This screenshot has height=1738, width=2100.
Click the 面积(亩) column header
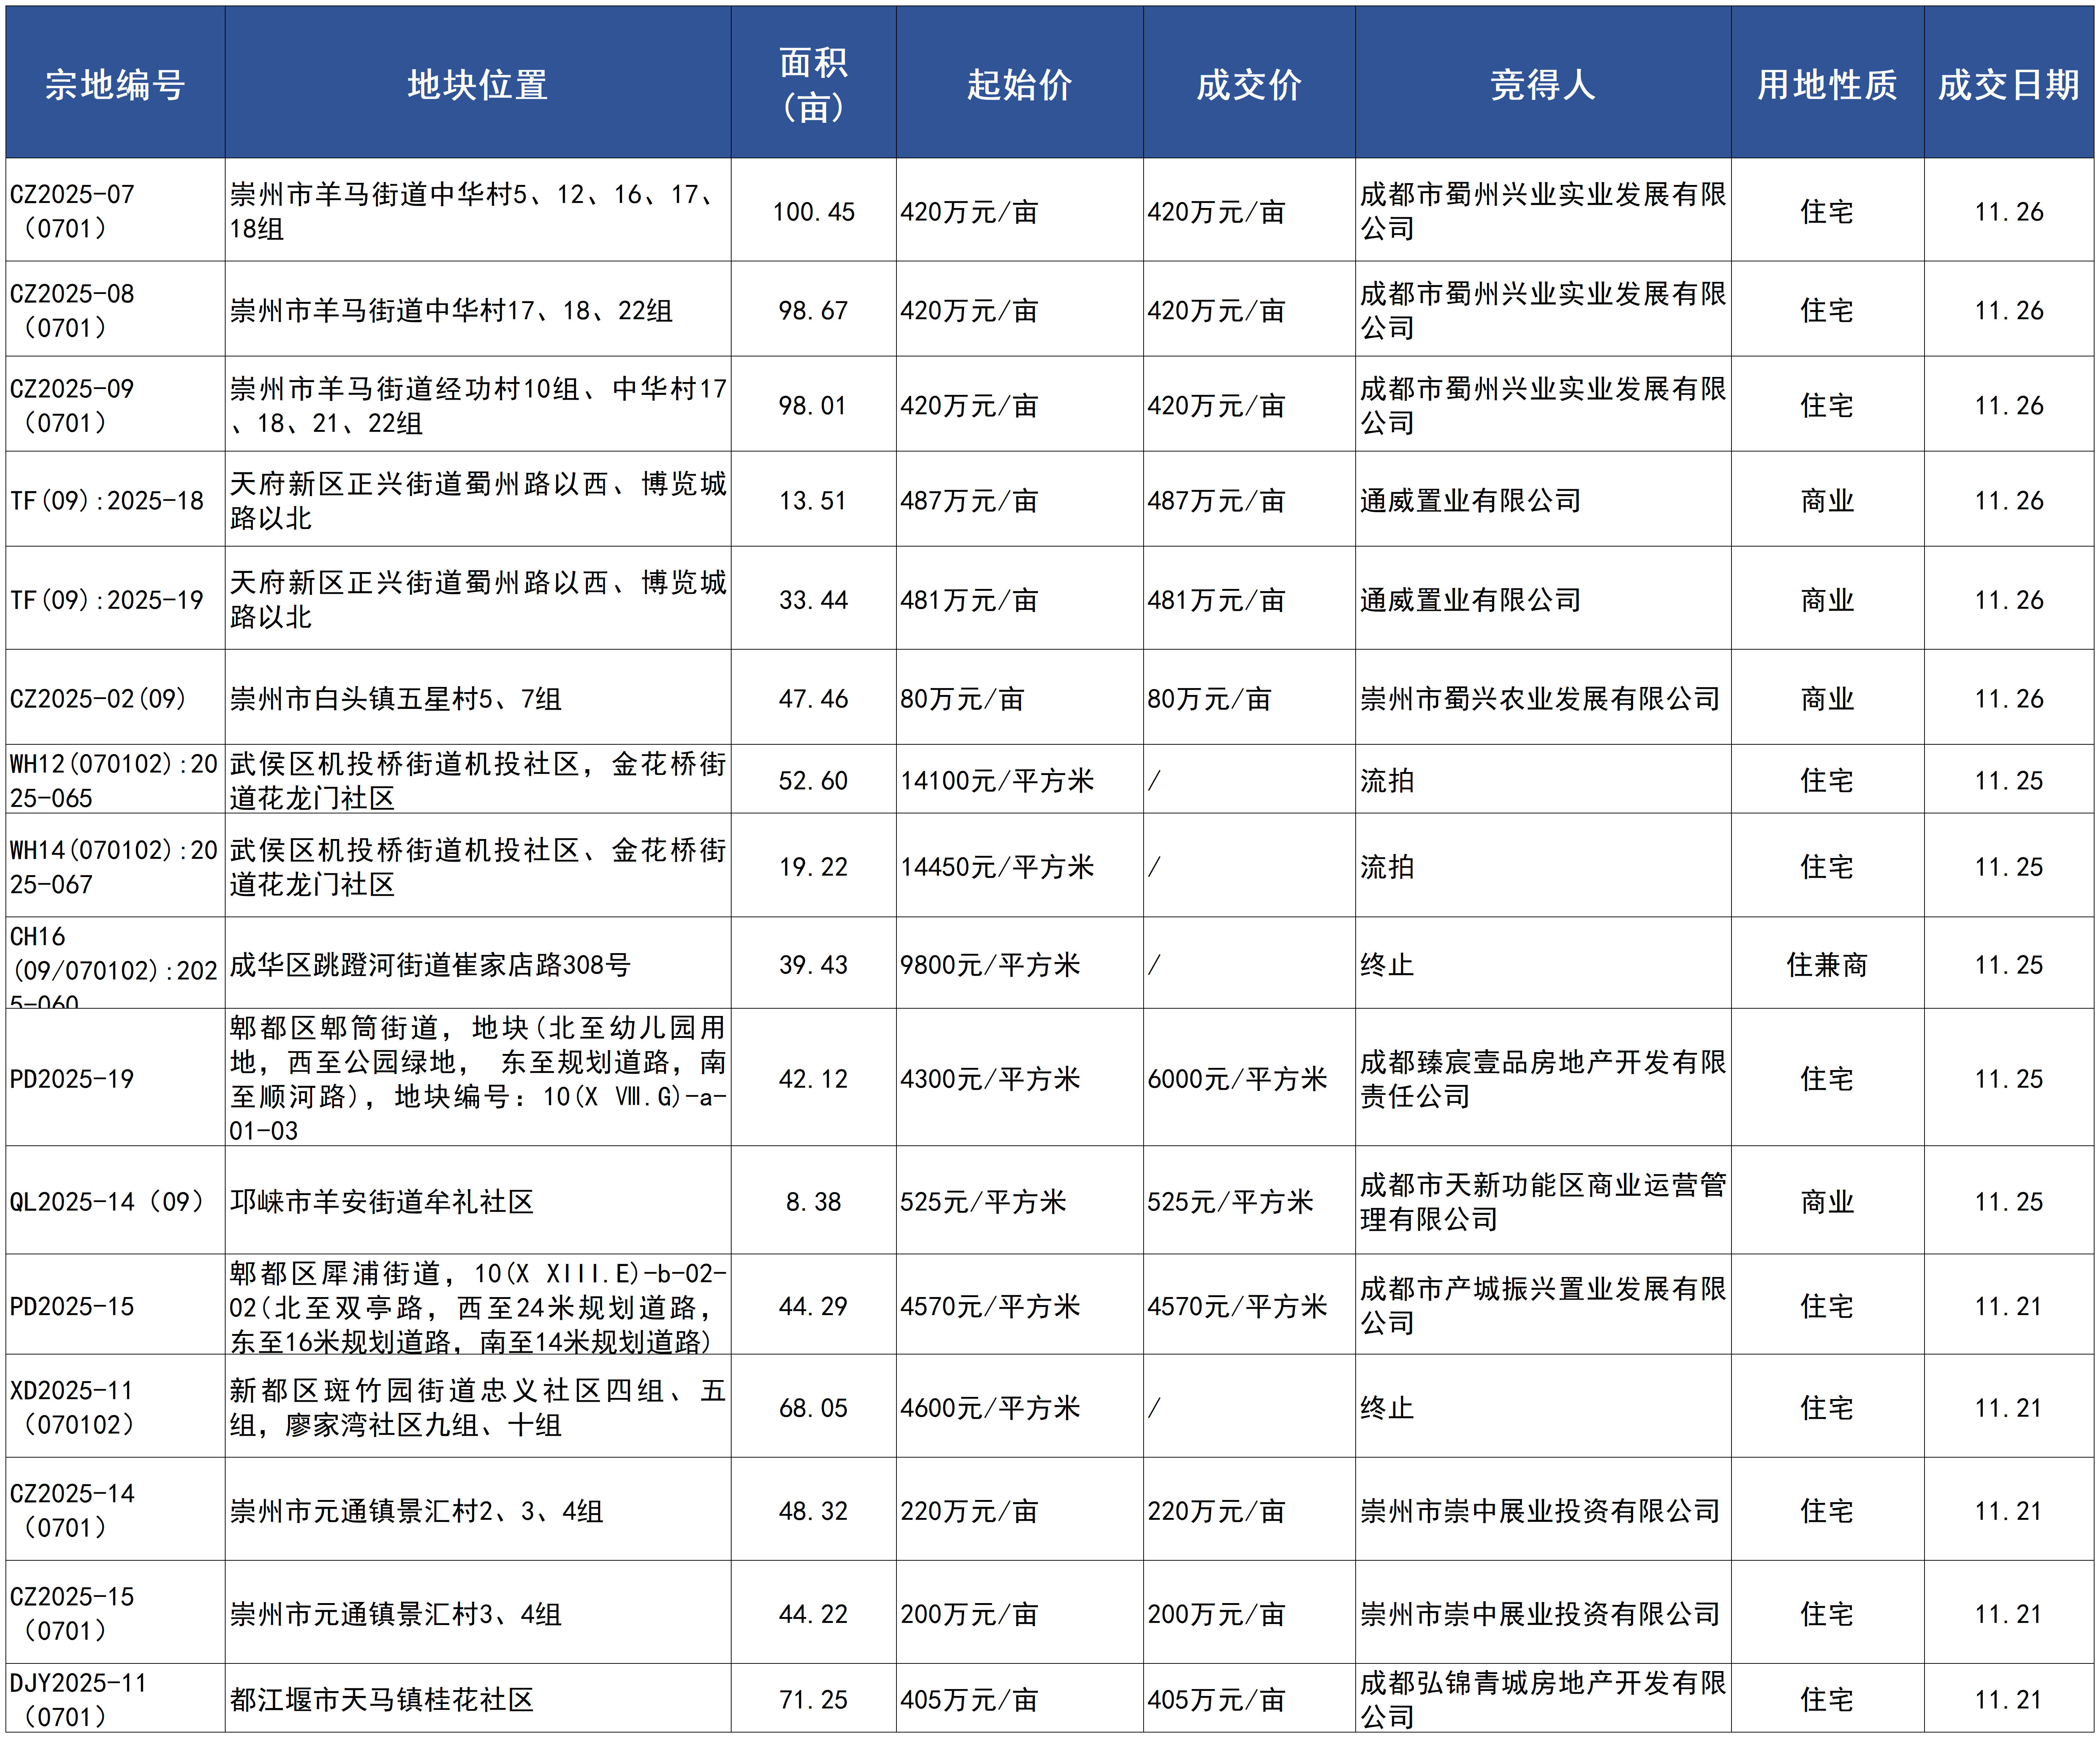[x=813, y=84]
